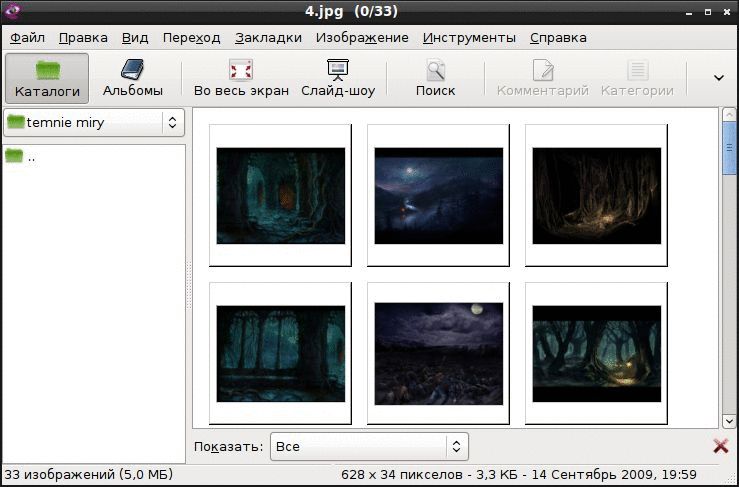739x487 pixels.
Task: Click the Комментарий toolbar button
Action: coord(542,78)
